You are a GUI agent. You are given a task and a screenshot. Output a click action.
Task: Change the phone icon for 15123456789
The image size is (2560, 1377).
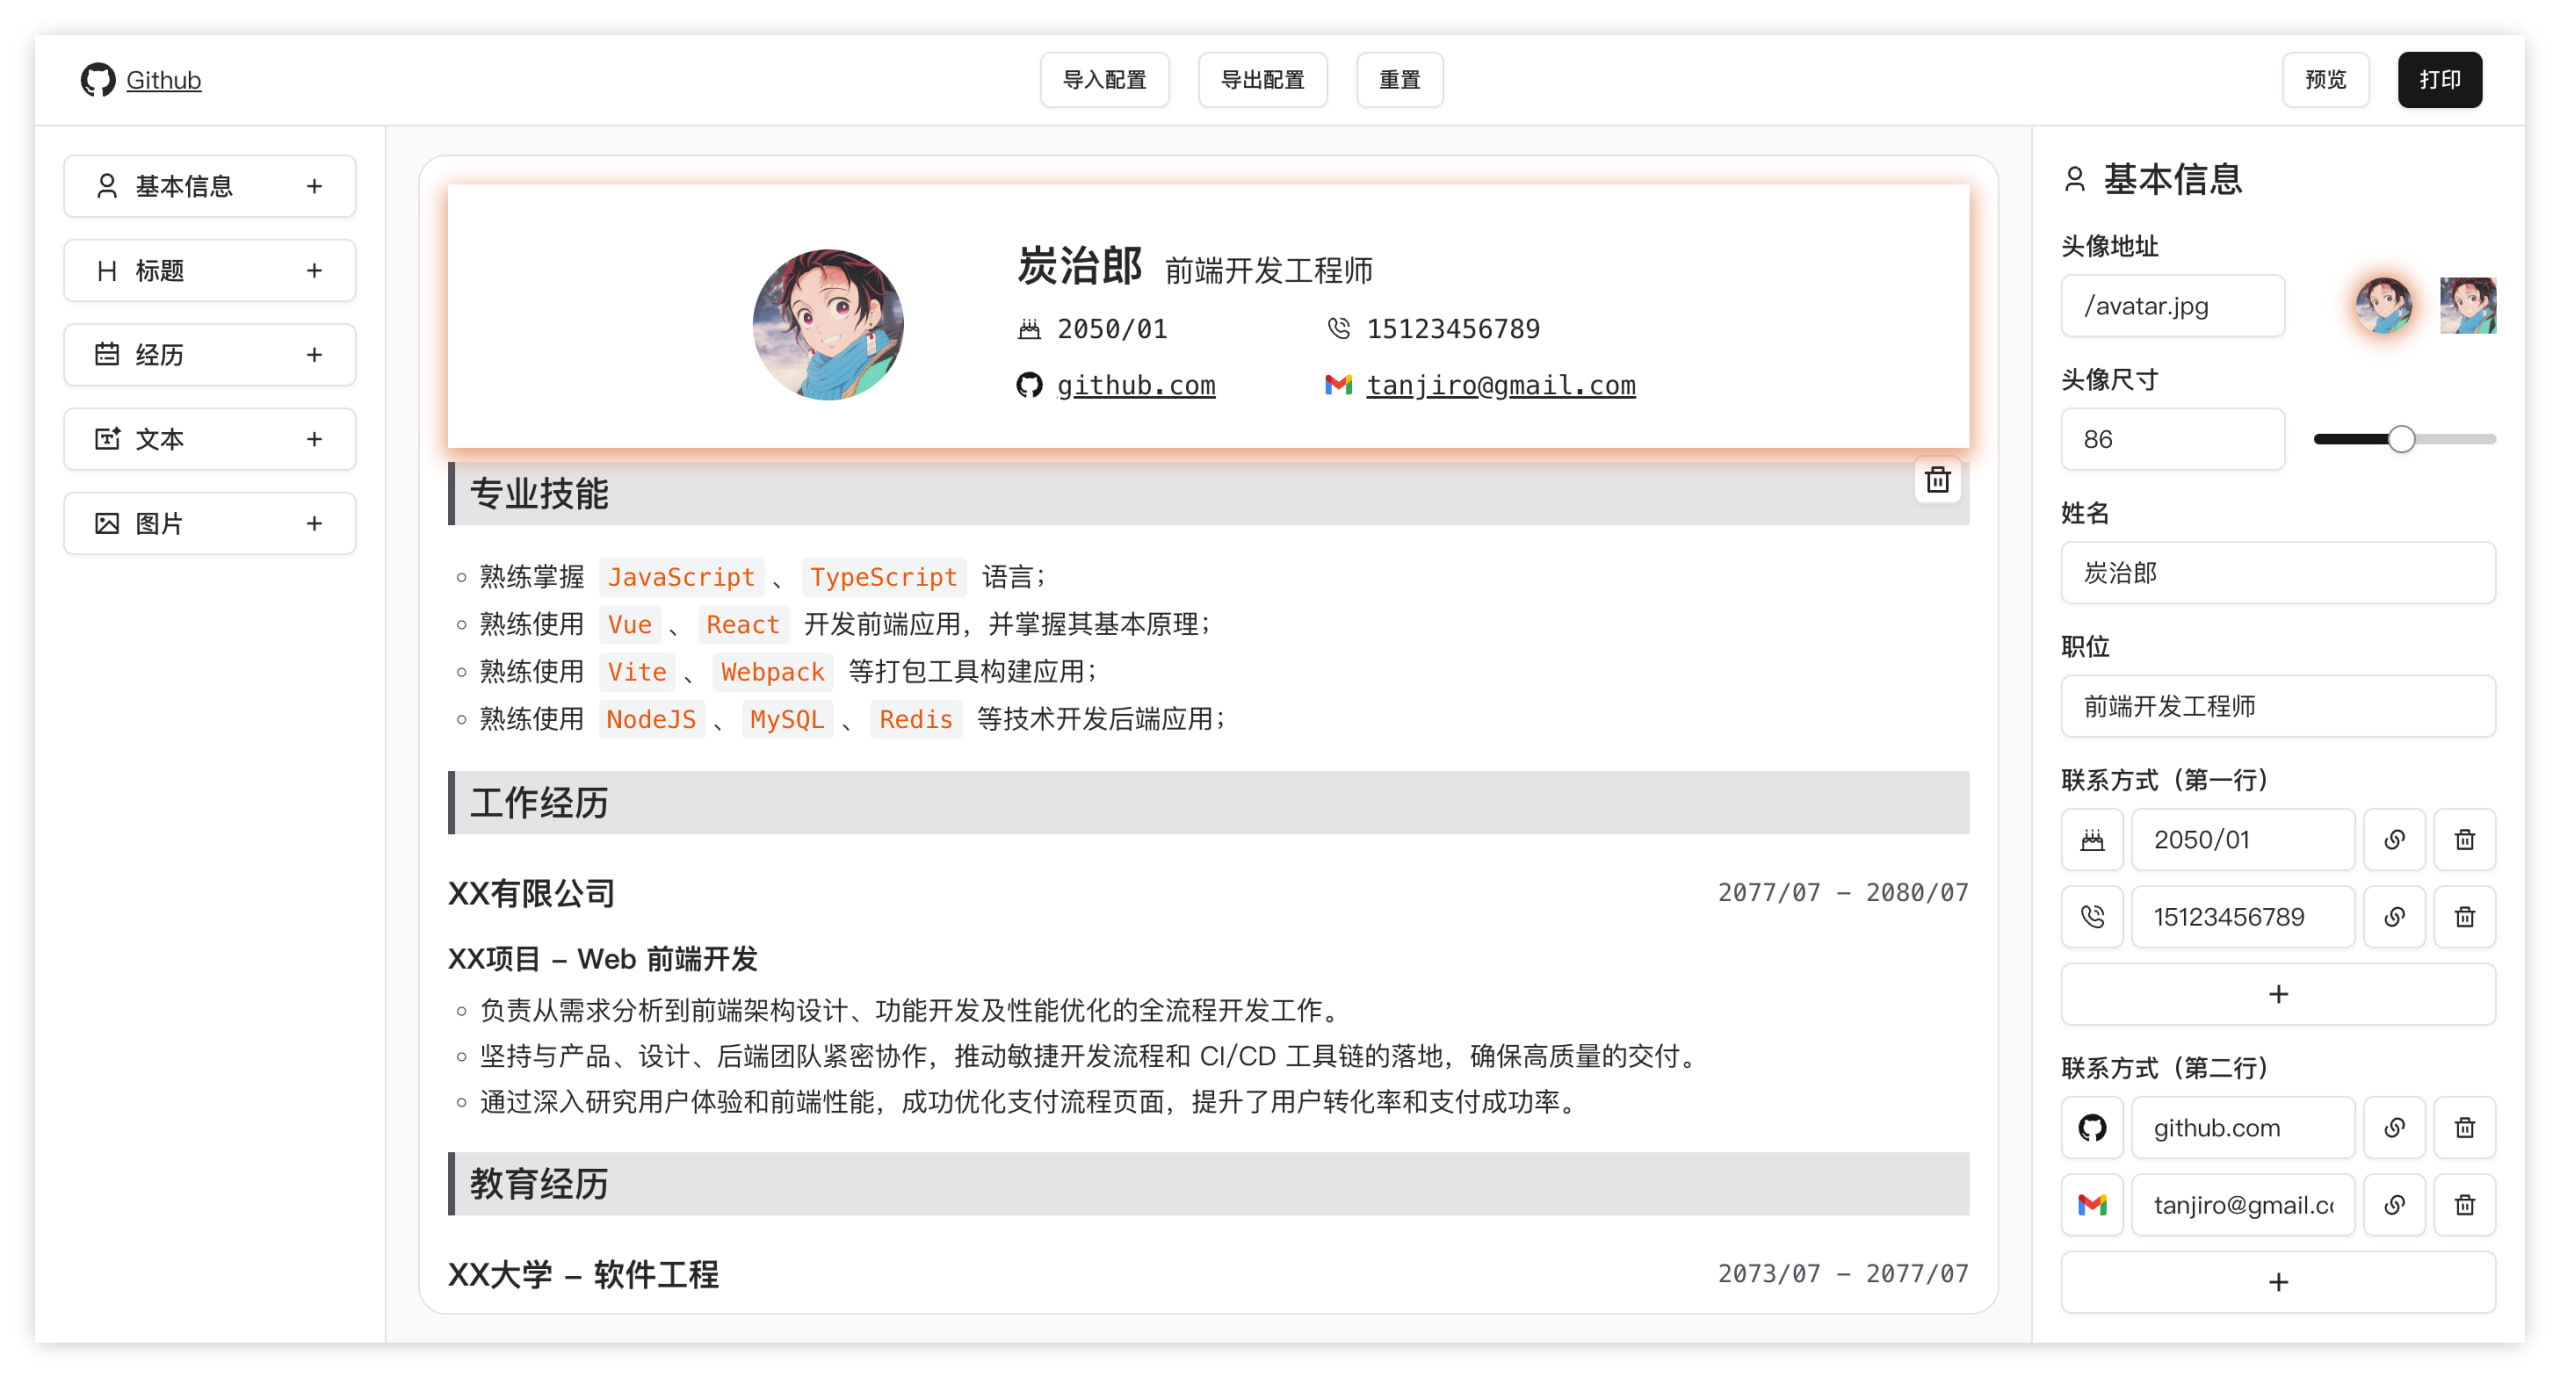2091,917
